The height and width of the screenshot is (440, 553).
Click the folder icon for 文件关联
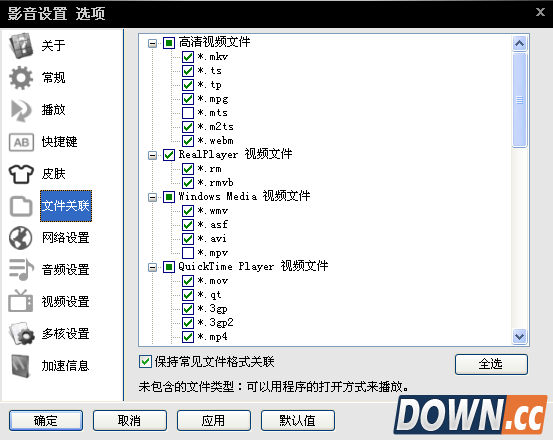pyautogui.click(x=21, y=206)
